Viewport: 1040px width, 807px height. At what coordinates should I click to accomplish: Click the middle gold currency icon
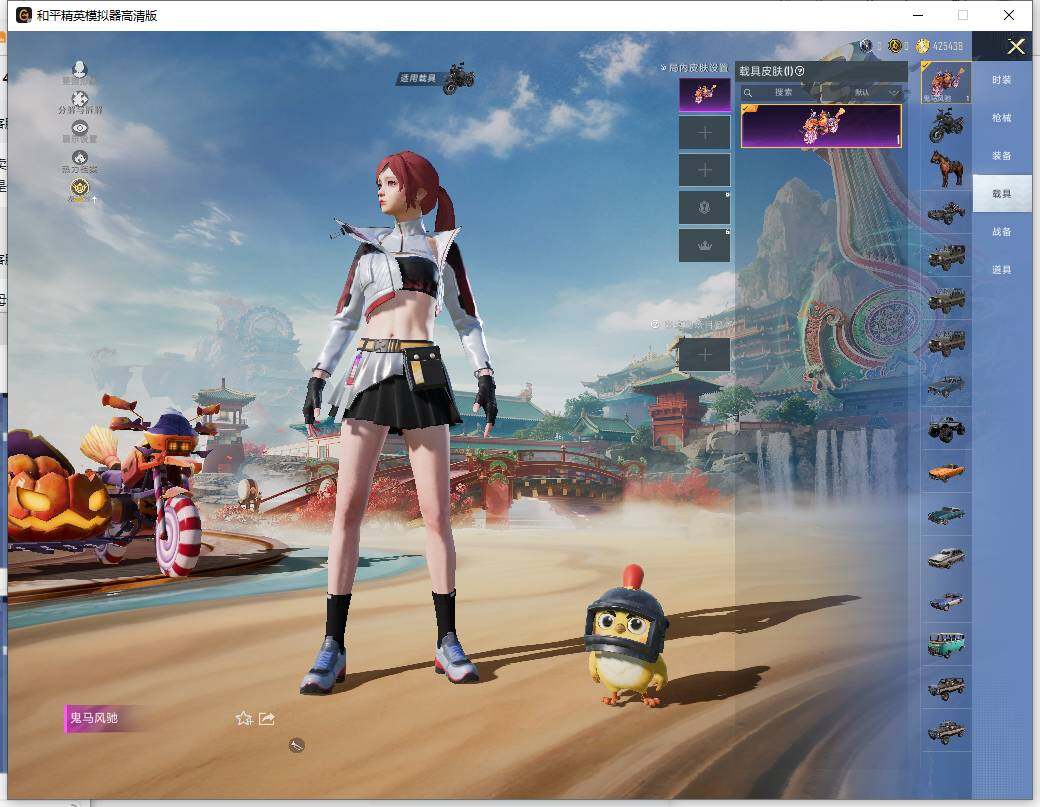[x=895, y=46]
